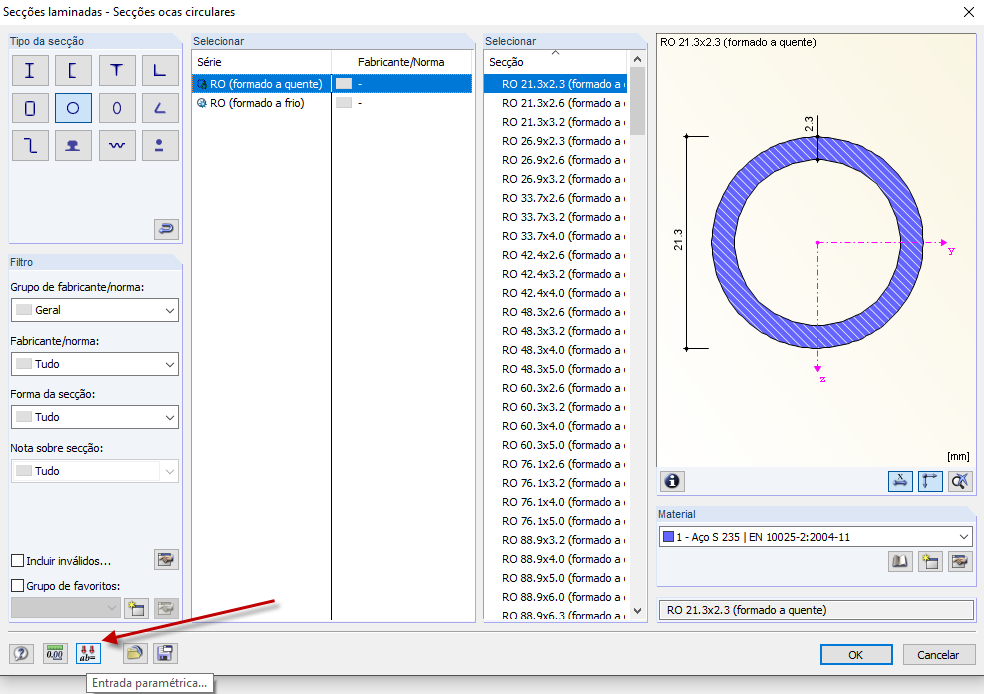Select the Z-section type icon
984x694 pixels.
coord(30,146)
